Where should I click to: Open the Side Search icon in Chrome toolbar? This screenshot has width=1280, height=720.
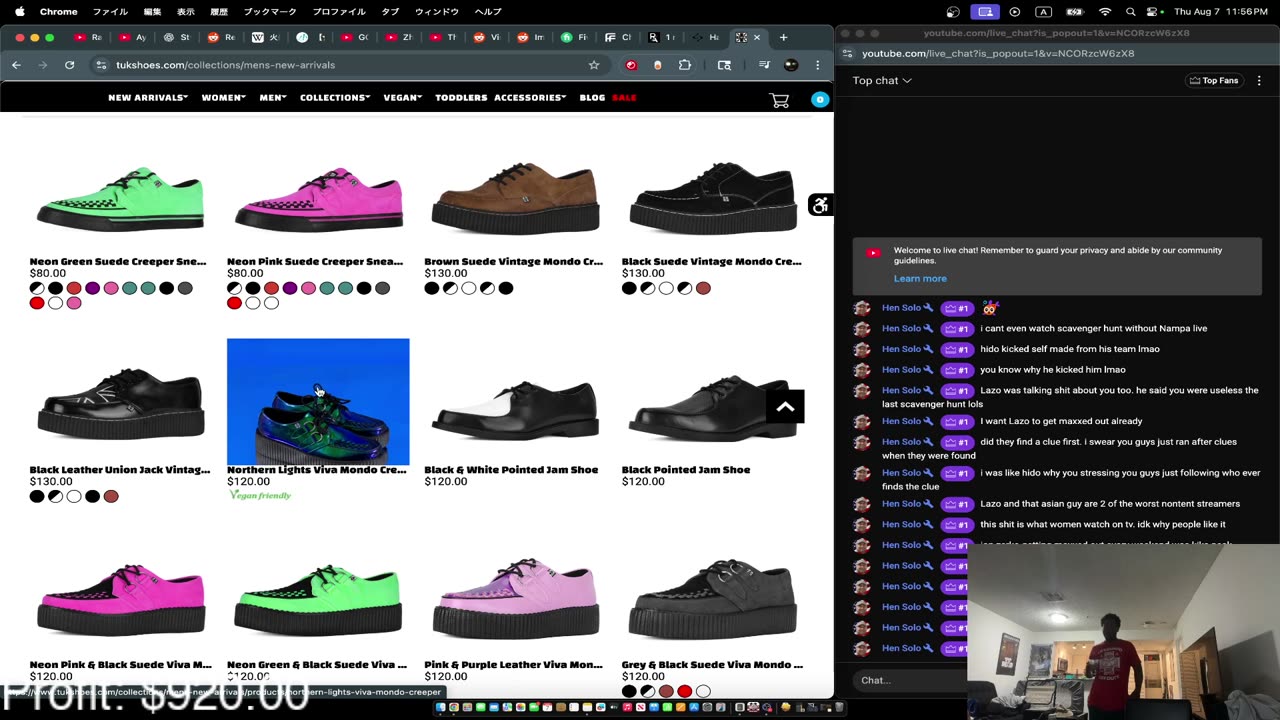[725, 65]
